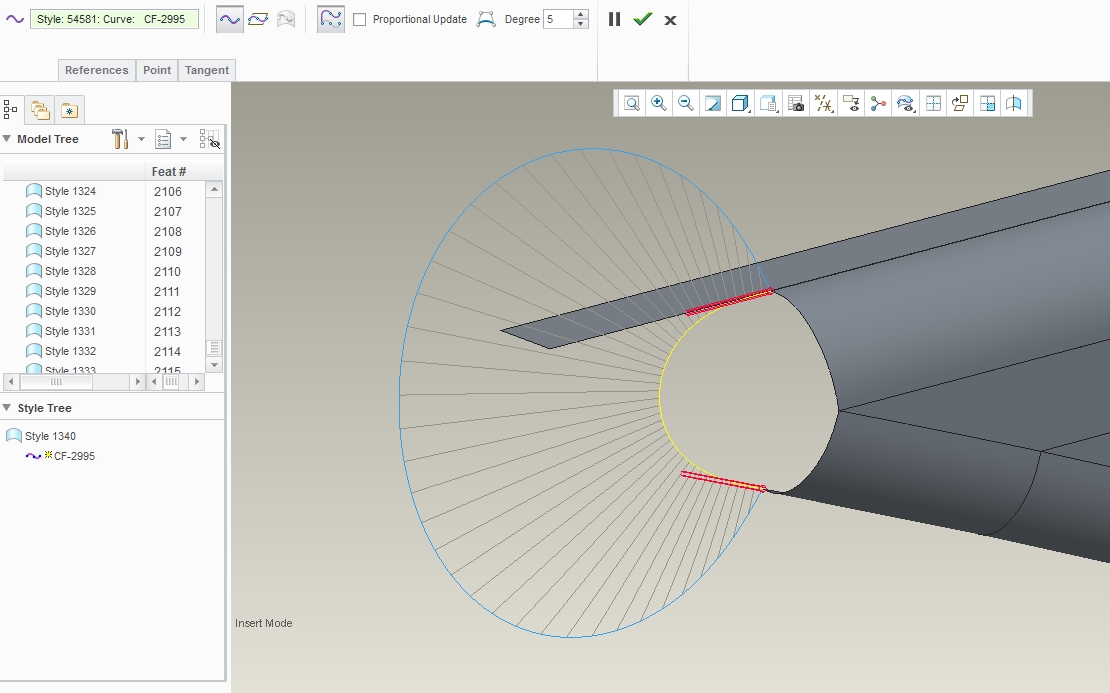Toggle the control points editing button
The height and width of the screenshot is (693, 1110).
pos(331,19)
